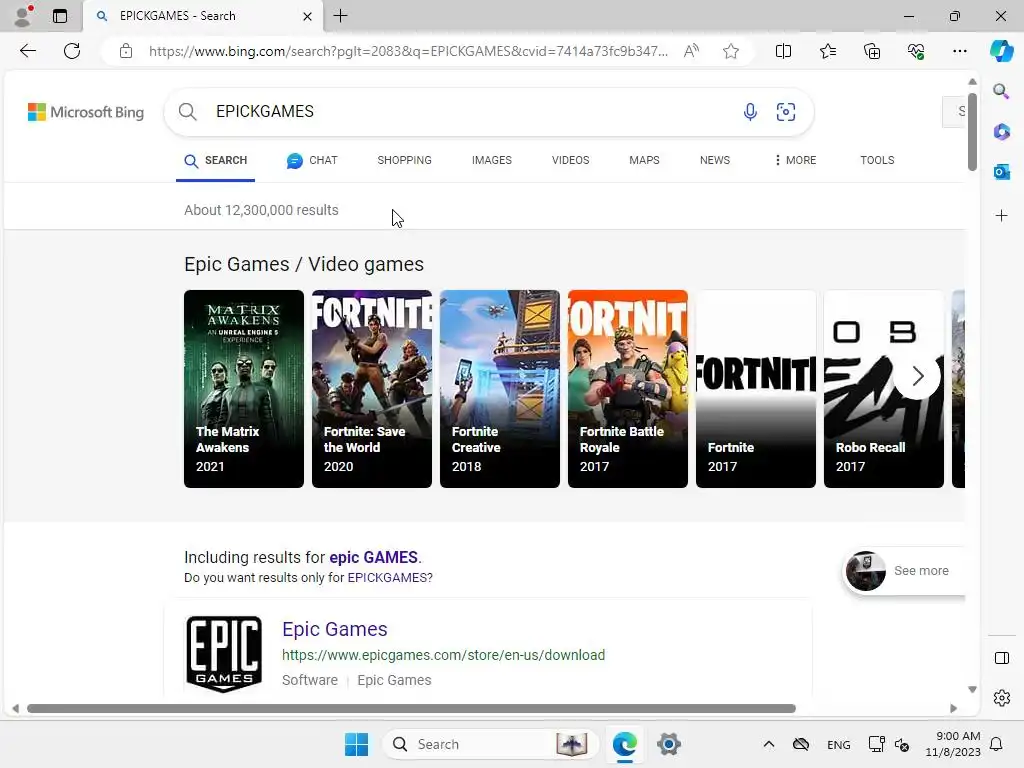Open the Fortnite 2017 card
Image resolution: width=1024 pixels, height=768 pixels.
(756, 389)
